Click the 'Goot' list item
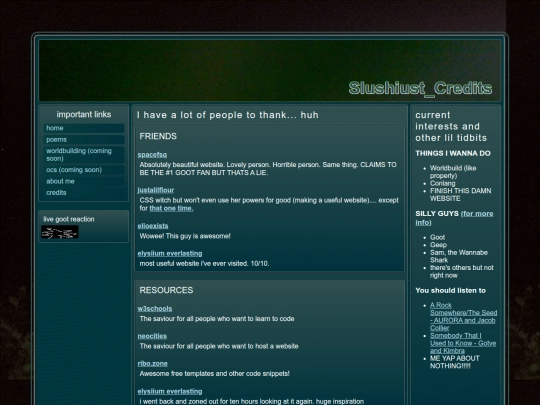540x405 pixels. pyautogui.click(x=437, y=237)
